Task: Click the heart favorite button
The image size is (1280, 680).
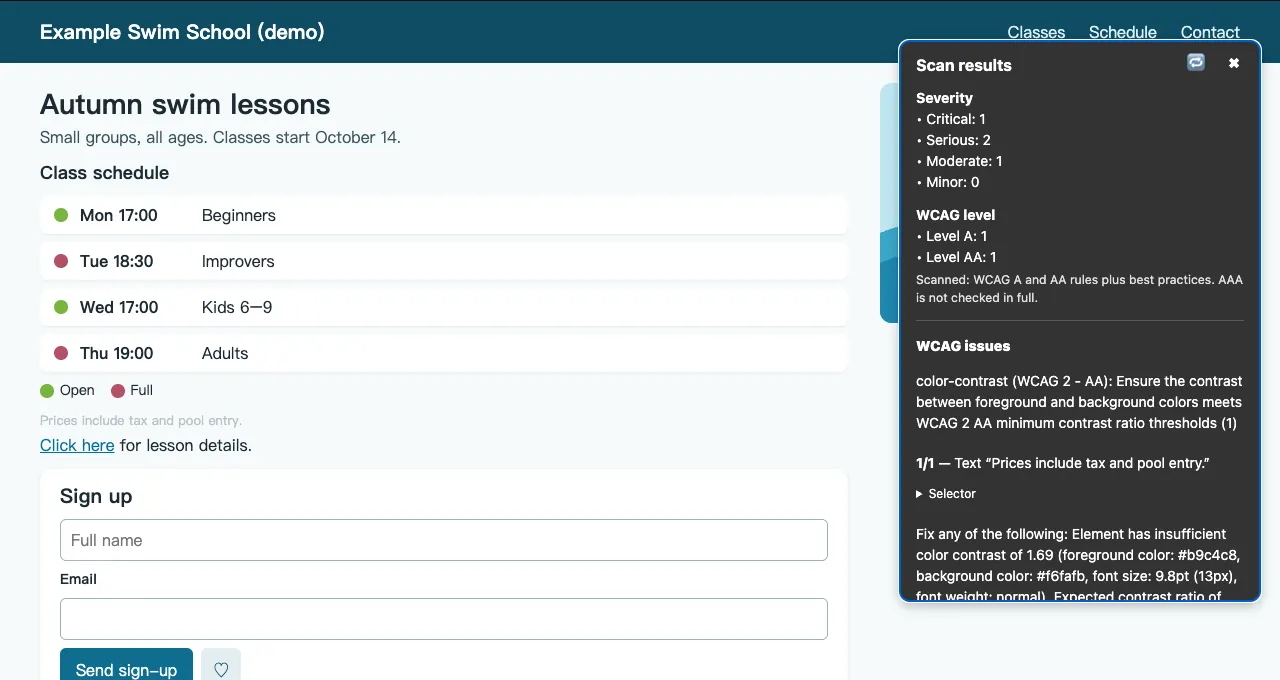Action: (221, 669)
